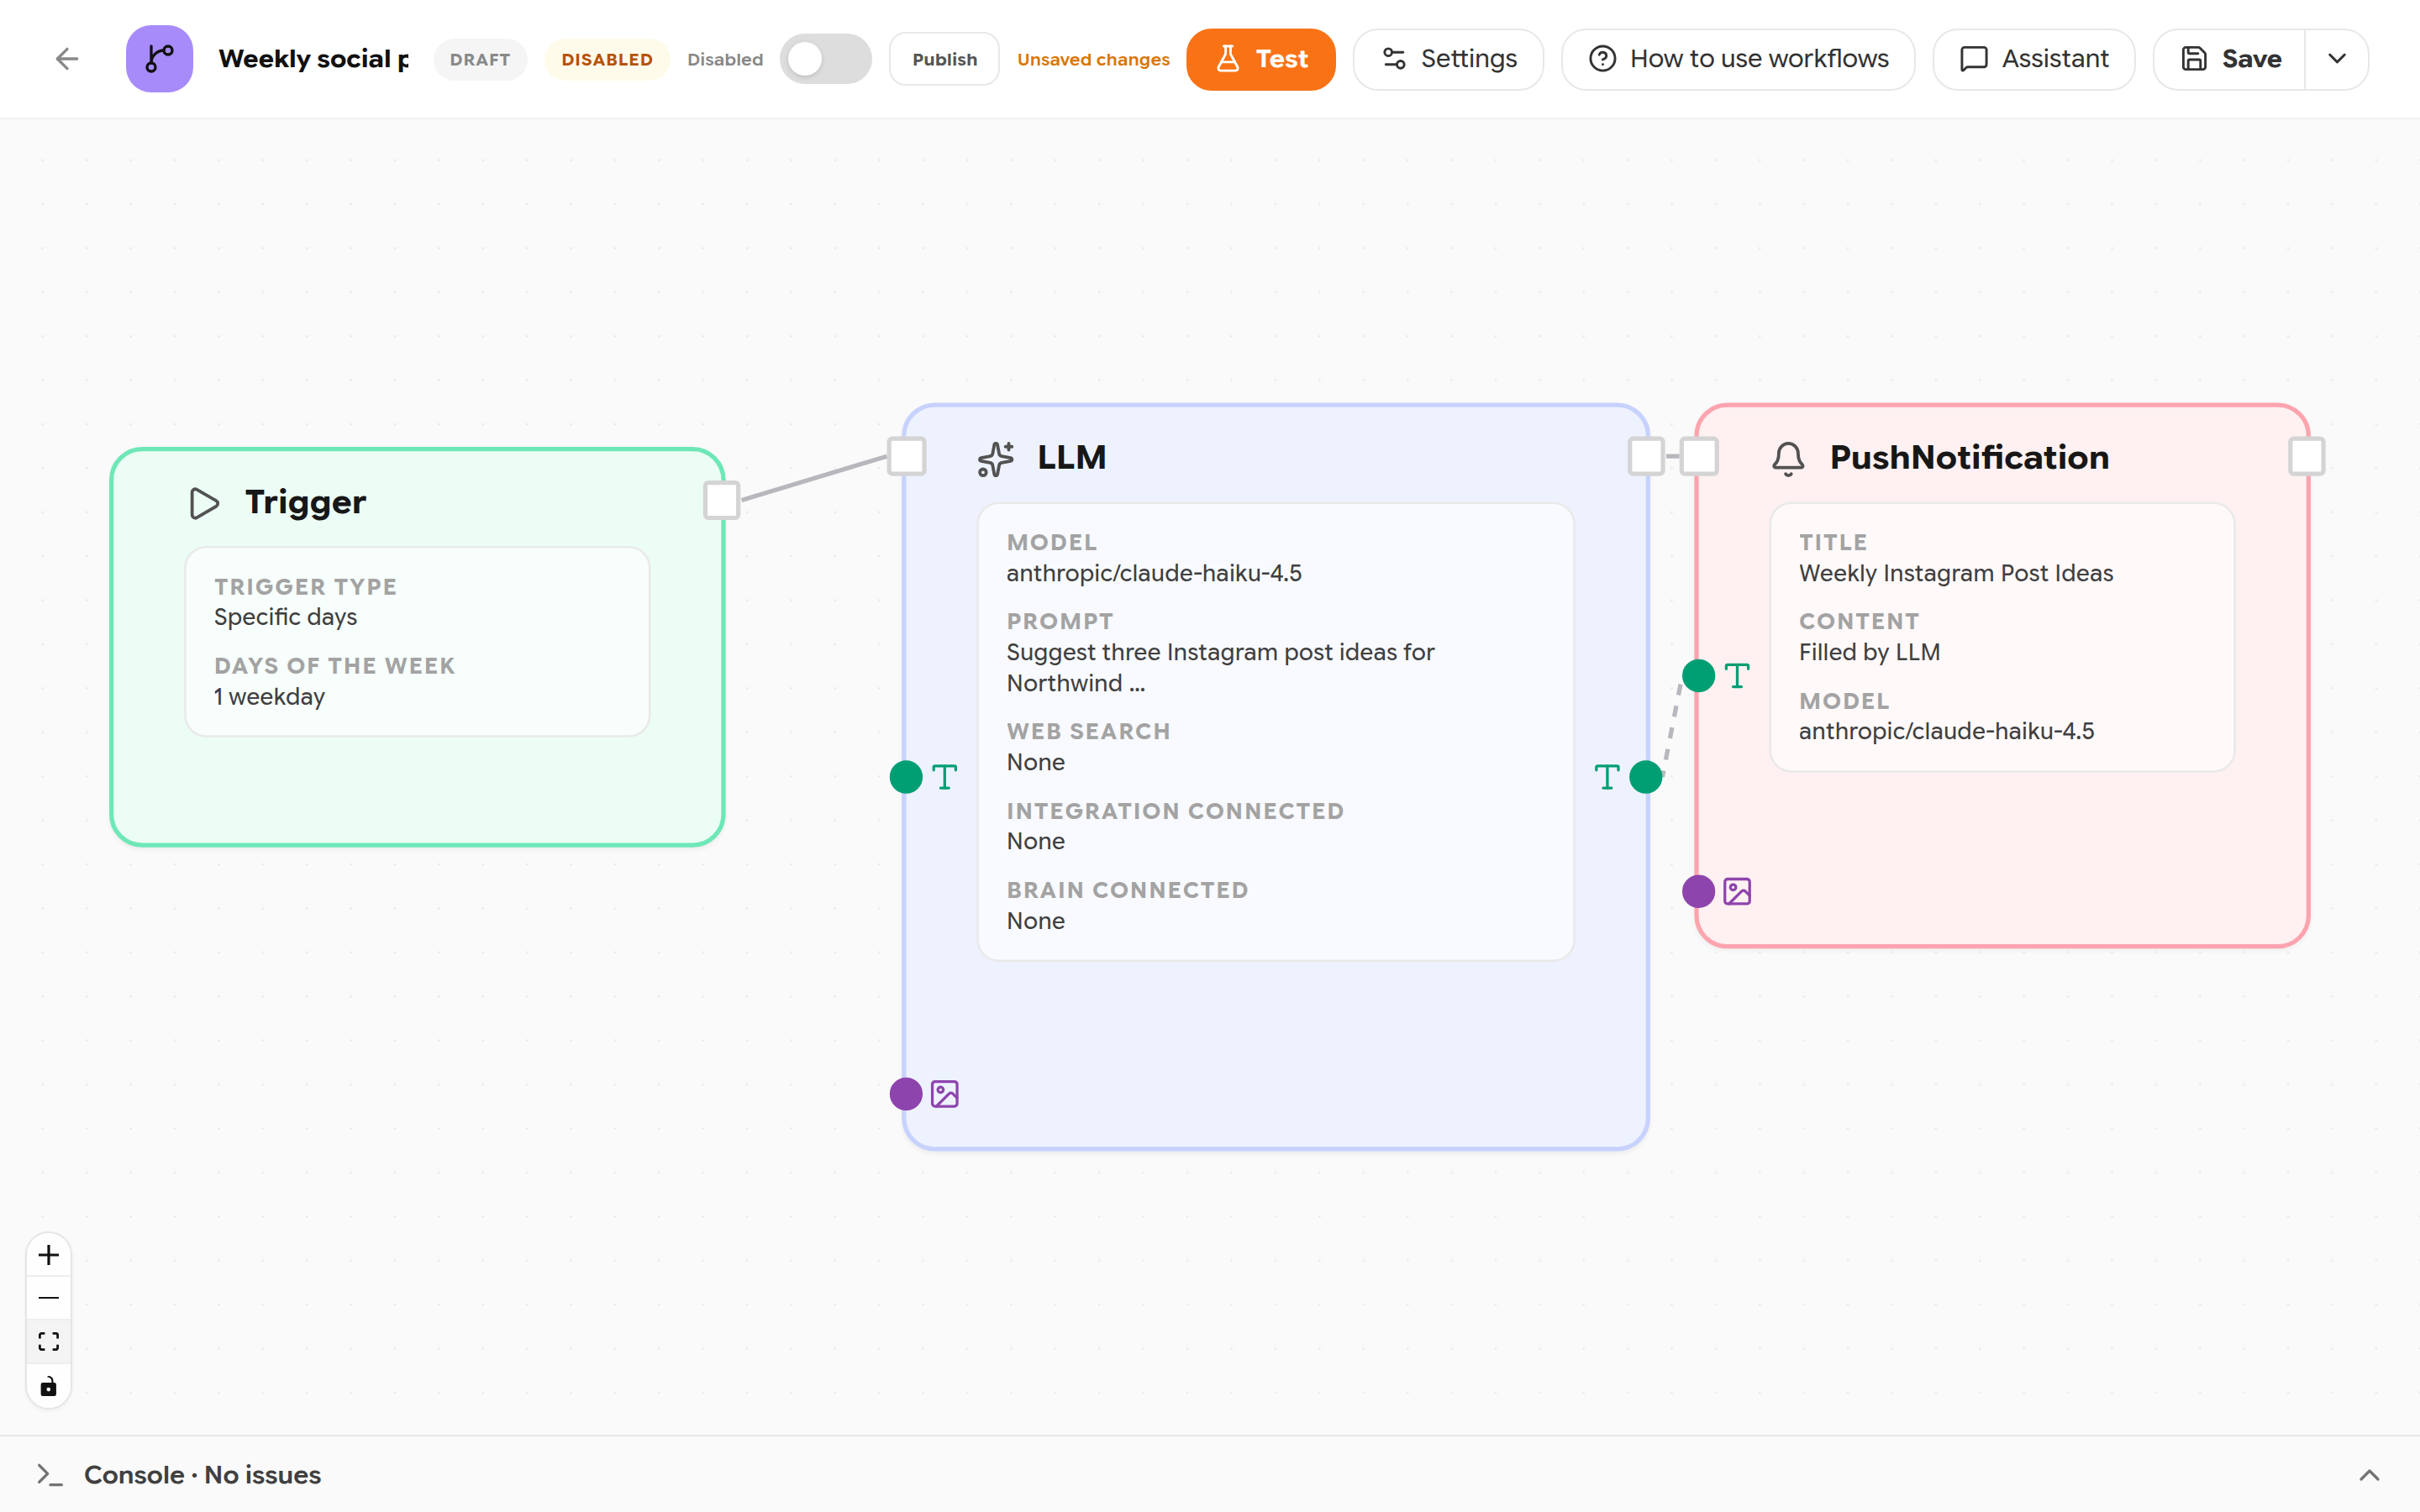The width and height of the screenshot is (2420, 1512).
Task: Fit view with the fullscreen icon
Action: [x=49, y=1342]
